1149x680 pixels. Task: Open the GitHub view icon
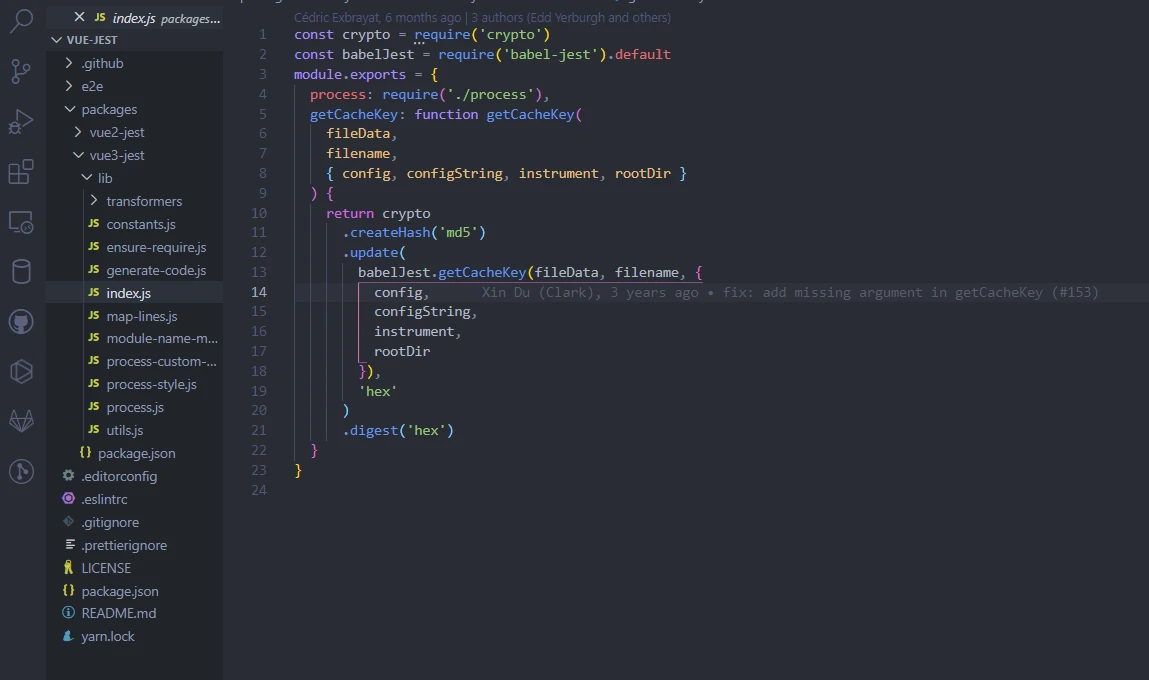point(21,322)
